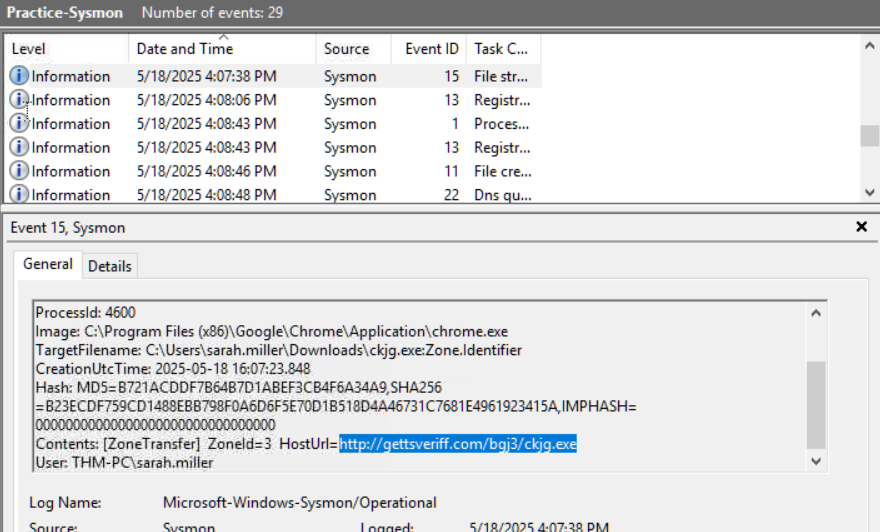This screenshot has height=532, width=880.
Task: Click info icon on Event ID 1 row
Action: [19, 124]
